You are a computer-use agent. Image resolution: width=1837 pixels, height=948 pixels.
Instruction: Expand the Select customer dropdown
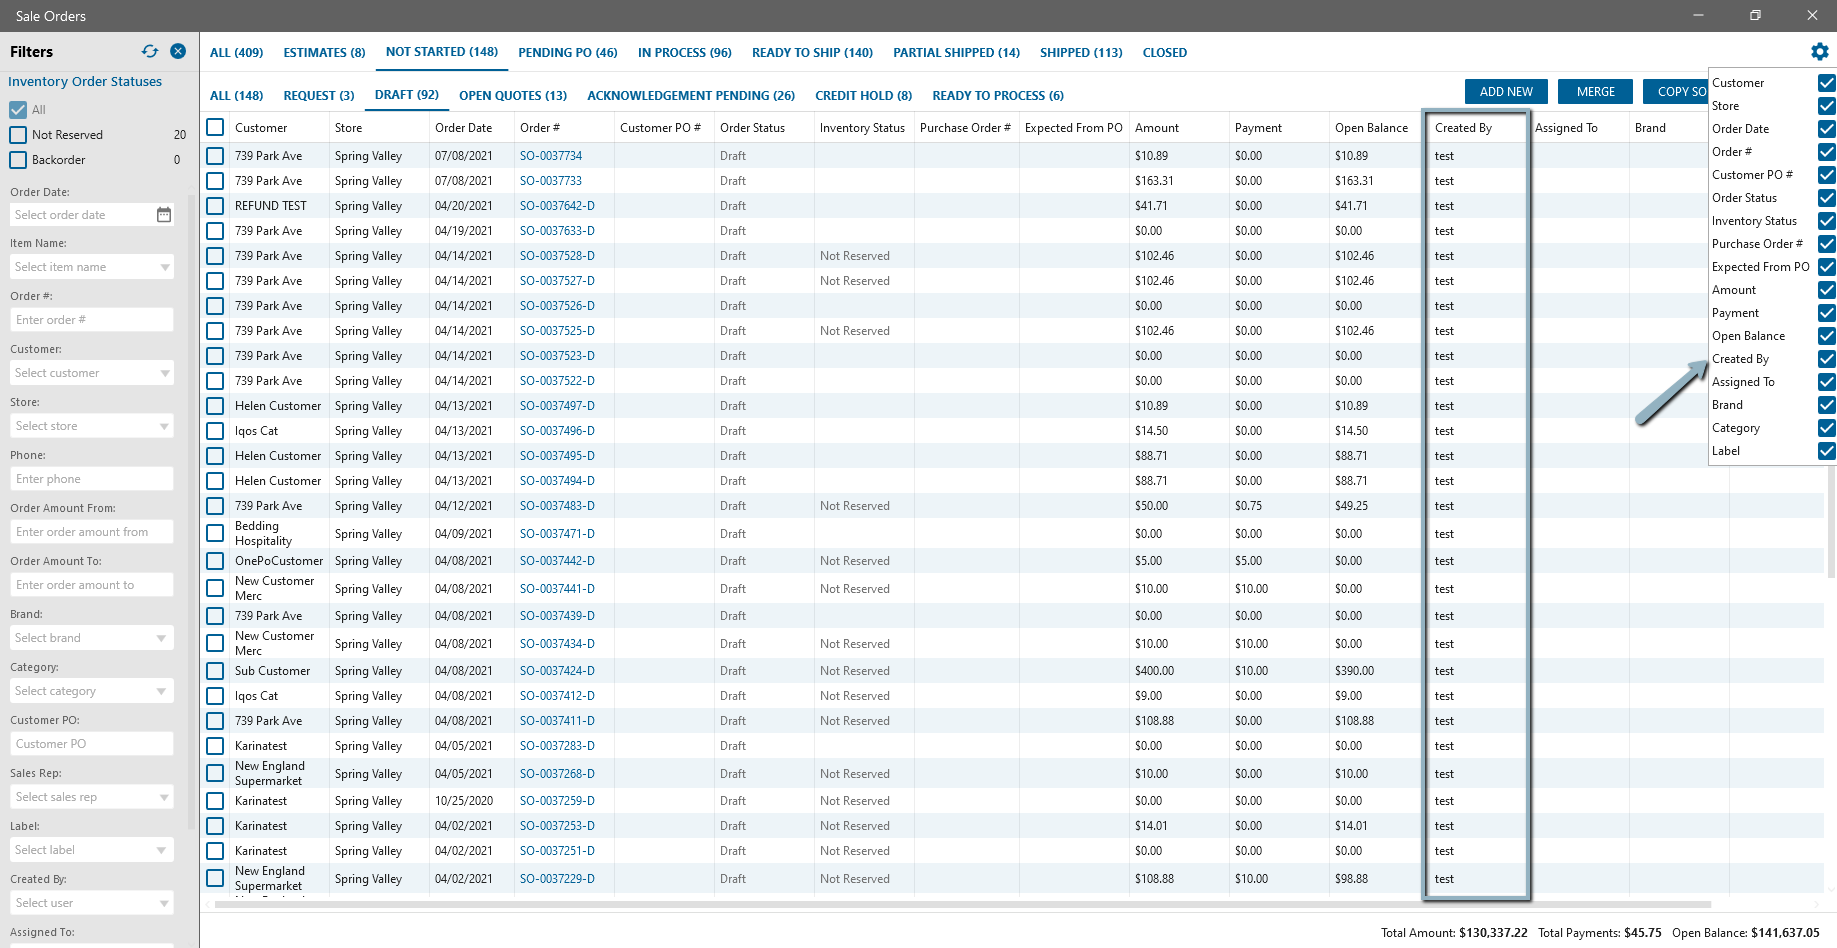coord(92,373)
